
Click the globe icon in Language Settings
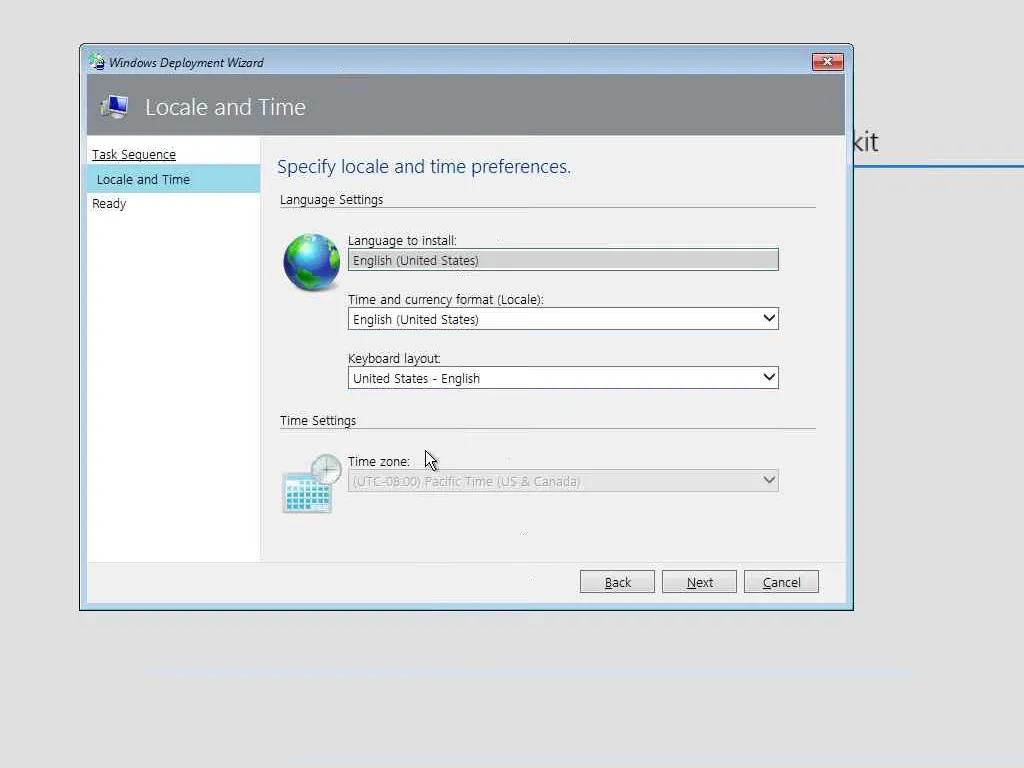pos(312,261)
